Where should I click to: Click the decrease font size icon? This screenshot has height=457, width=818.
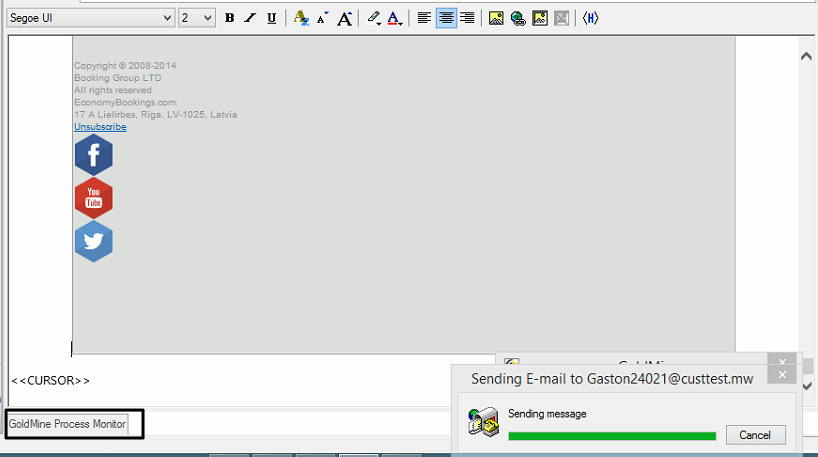(x=323, y=18)
